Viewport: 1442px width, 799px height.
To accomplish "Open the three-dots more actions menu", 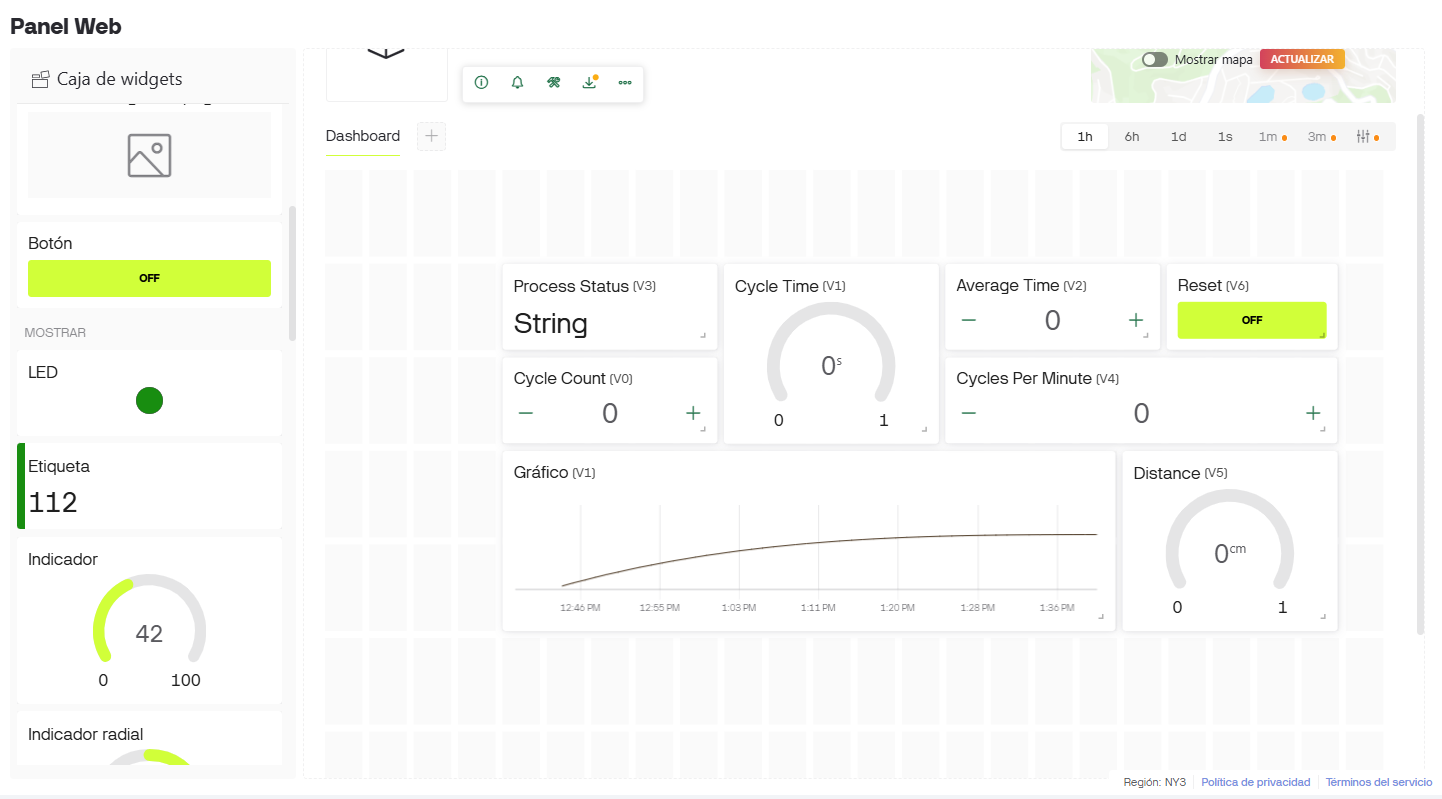I will coord(625,83).
